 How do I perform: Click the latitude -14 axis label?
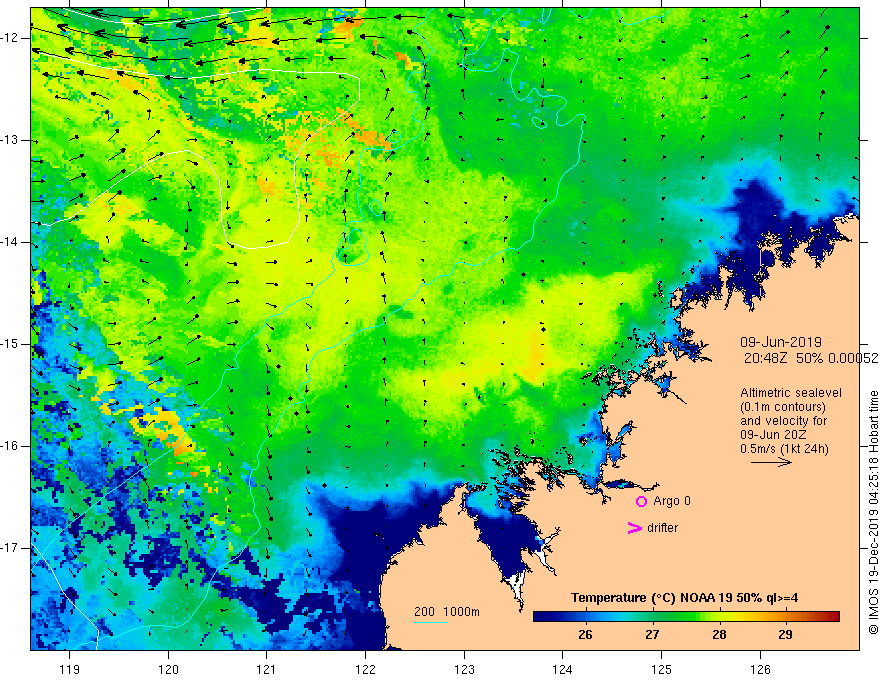(10, 242)
